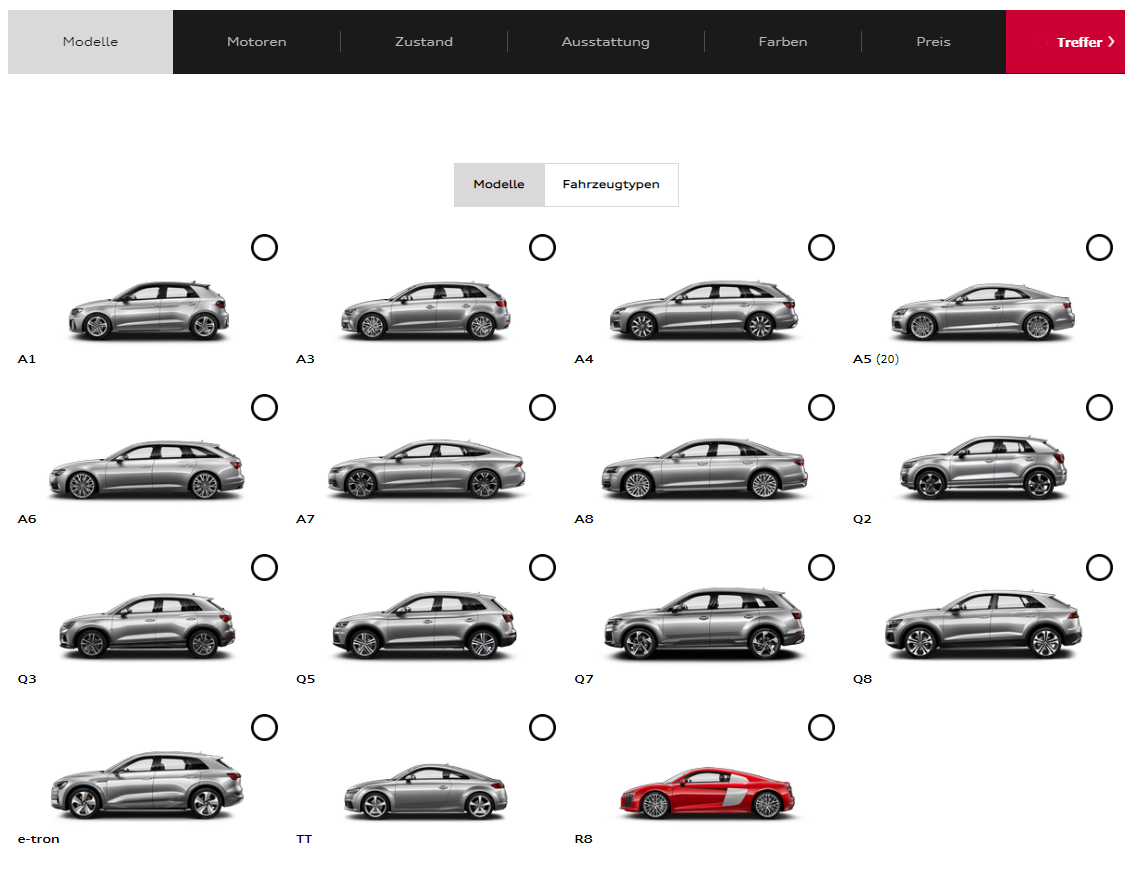This screenshot has height=880, width=1134.
Task: Click the A3 model label
Action: (x=305, y=359)
